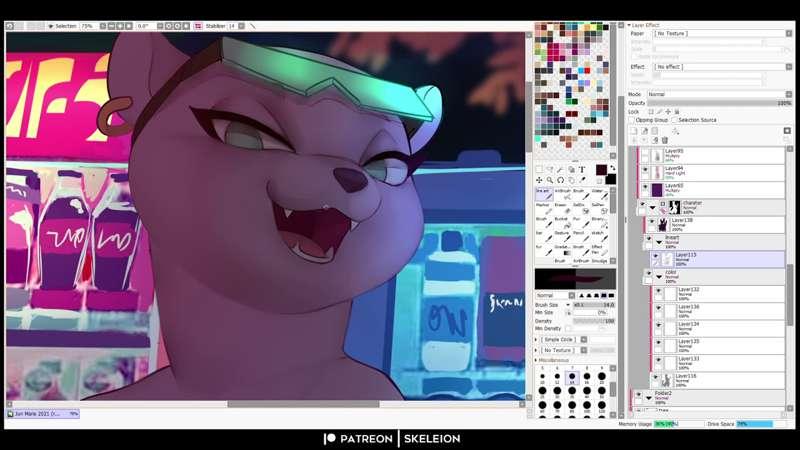Hide Layer93 using its eye icon
800x450 pixels.
pos(645,188)
